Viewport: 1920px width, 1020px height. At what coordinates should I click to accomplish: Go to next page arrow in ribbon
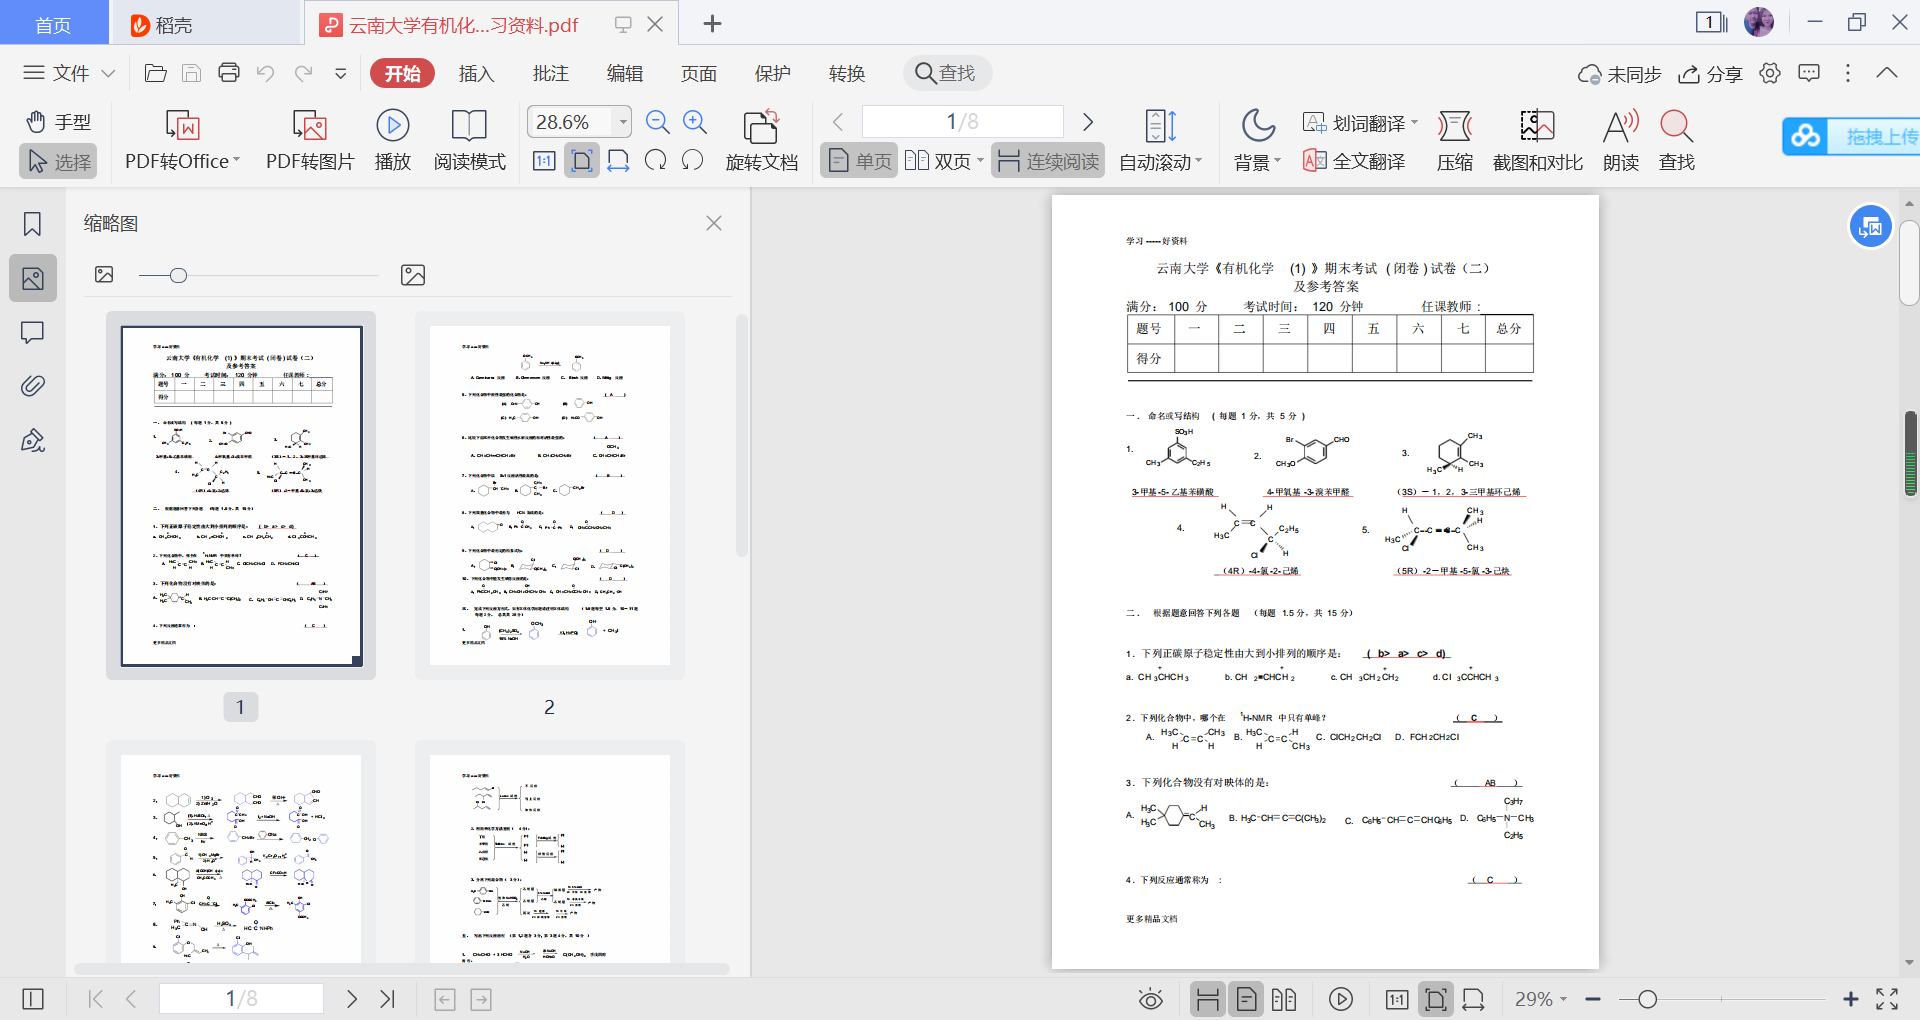(x=1088, y=122)
